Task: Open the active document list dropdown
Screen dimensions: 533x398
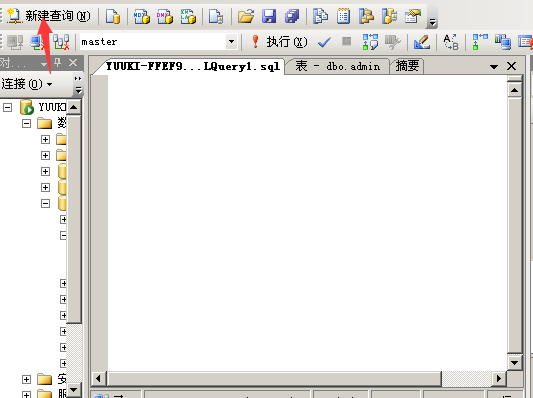Action: 494,67
